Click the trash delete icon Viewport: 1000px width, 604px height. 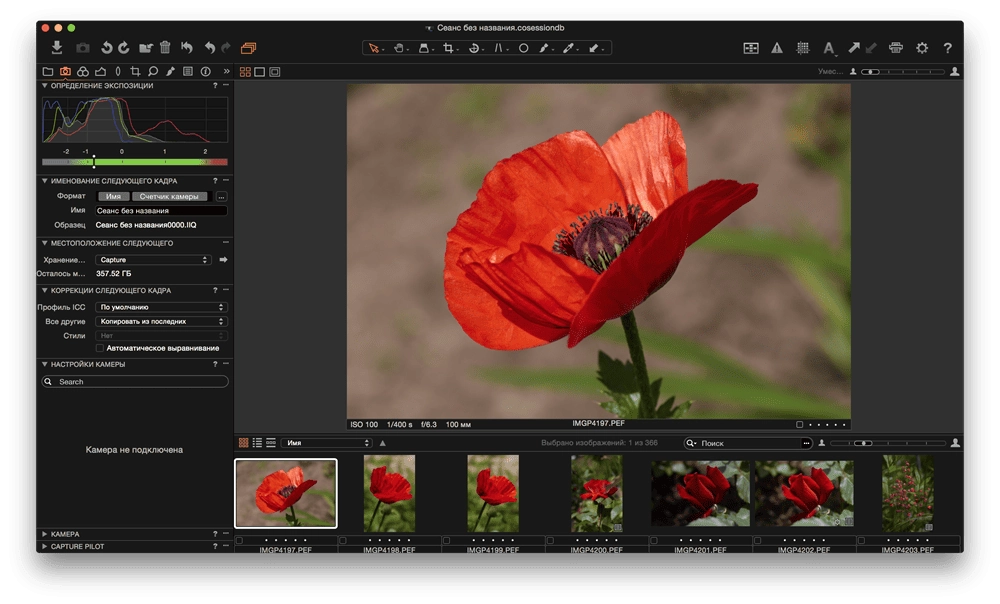[165, 47]
